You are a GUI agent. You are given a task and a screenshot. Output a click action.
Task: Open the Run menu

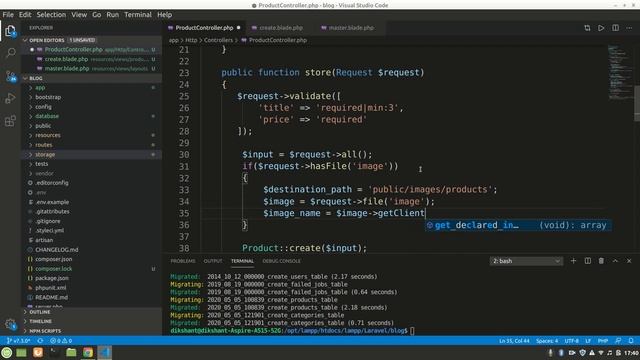[113, 15]
